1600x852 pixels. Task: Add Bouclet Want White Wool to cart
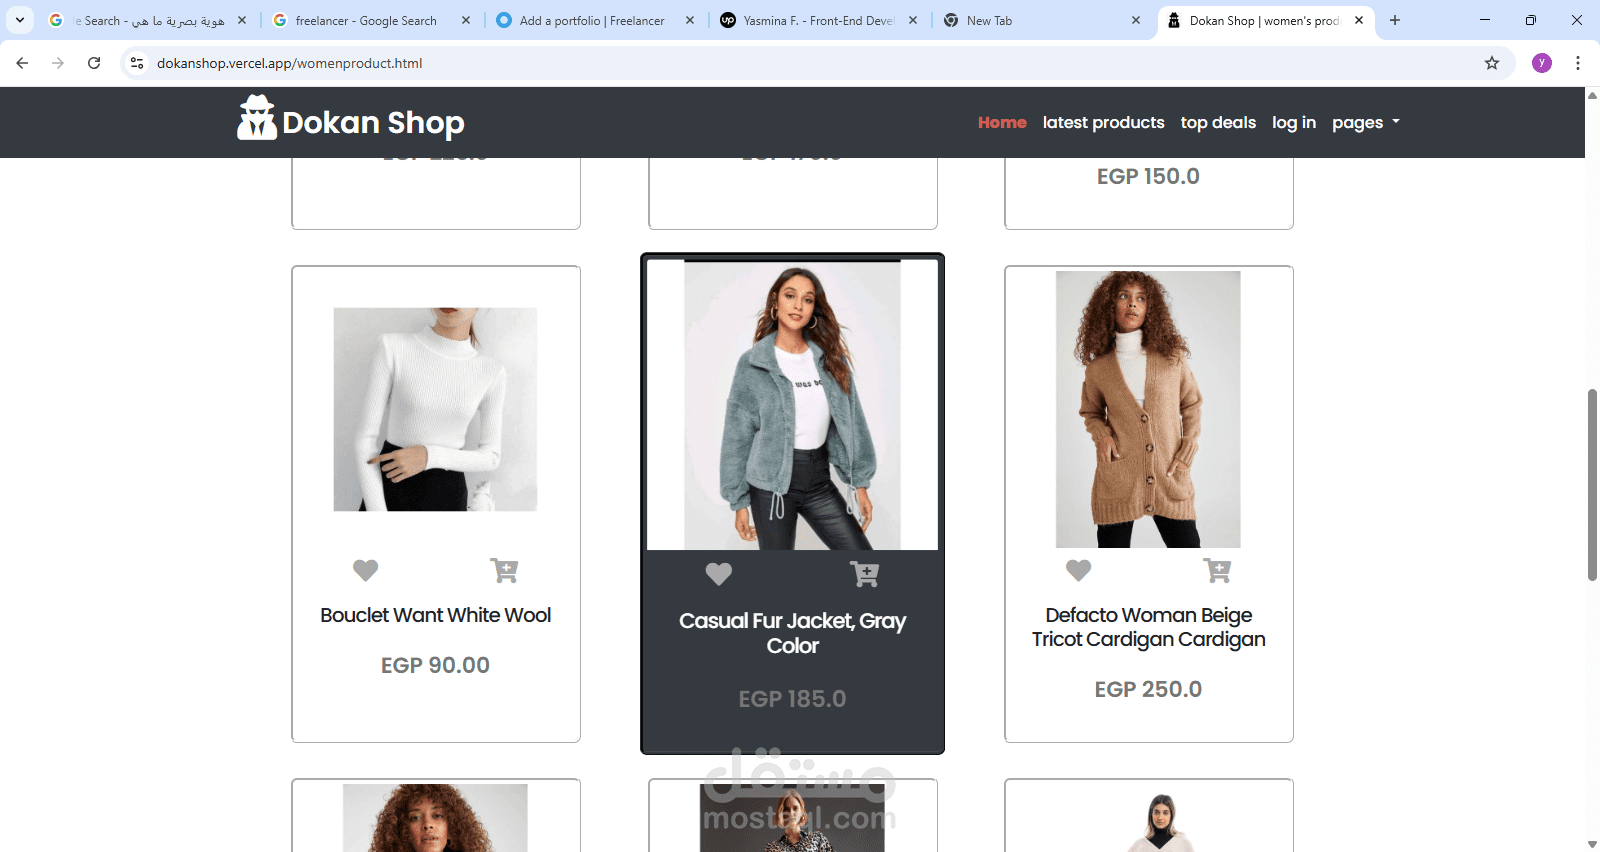point(504,570)
